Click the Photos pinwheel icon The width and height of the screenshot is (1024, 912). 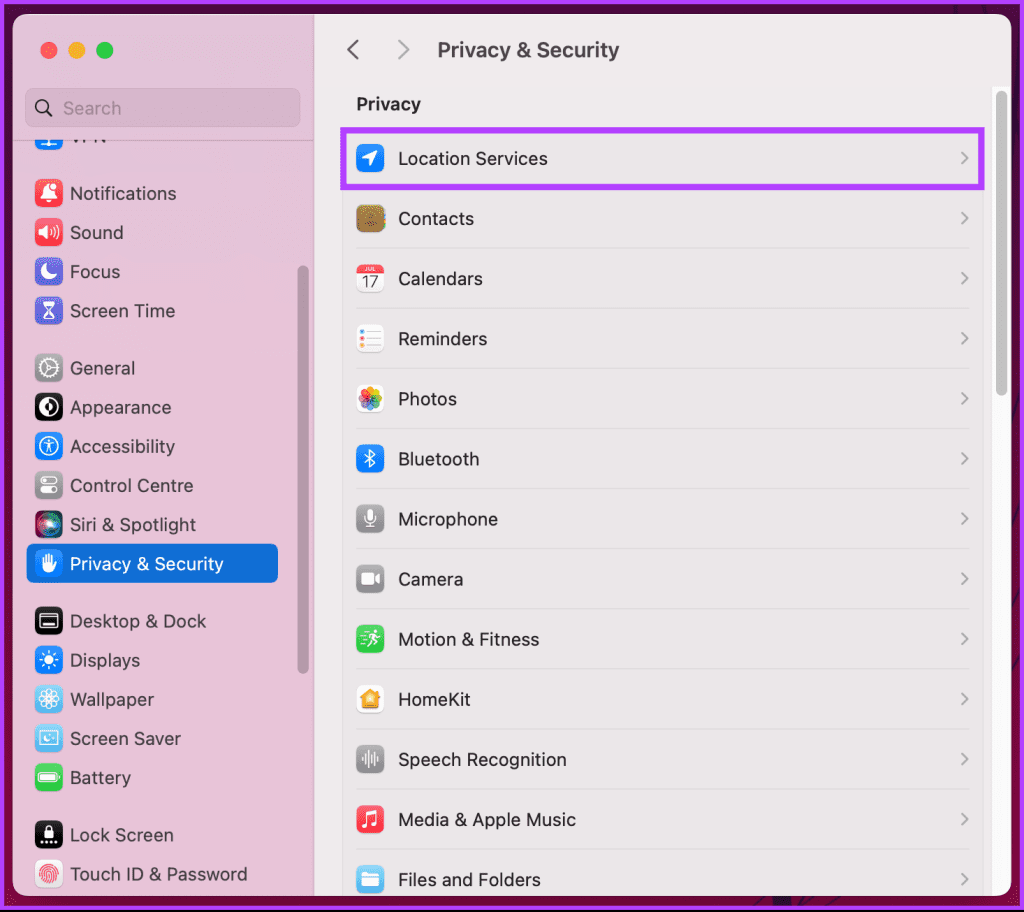370,398
